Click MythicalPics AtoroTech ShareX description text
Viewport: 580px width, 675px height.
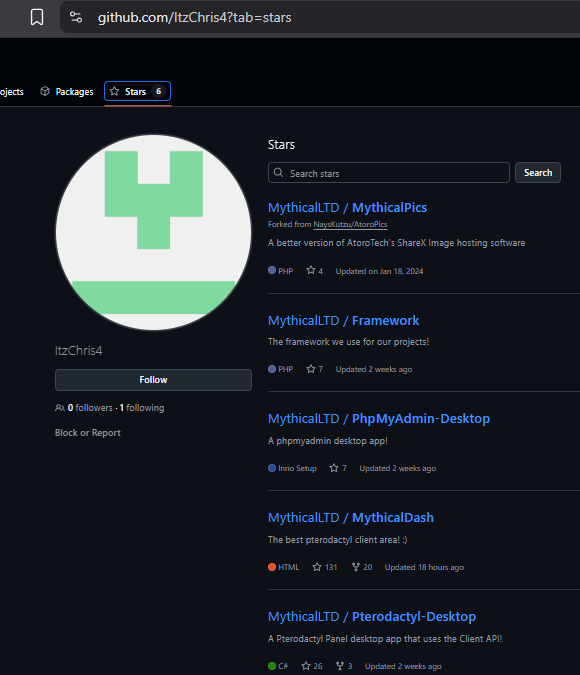coord(397,243)
